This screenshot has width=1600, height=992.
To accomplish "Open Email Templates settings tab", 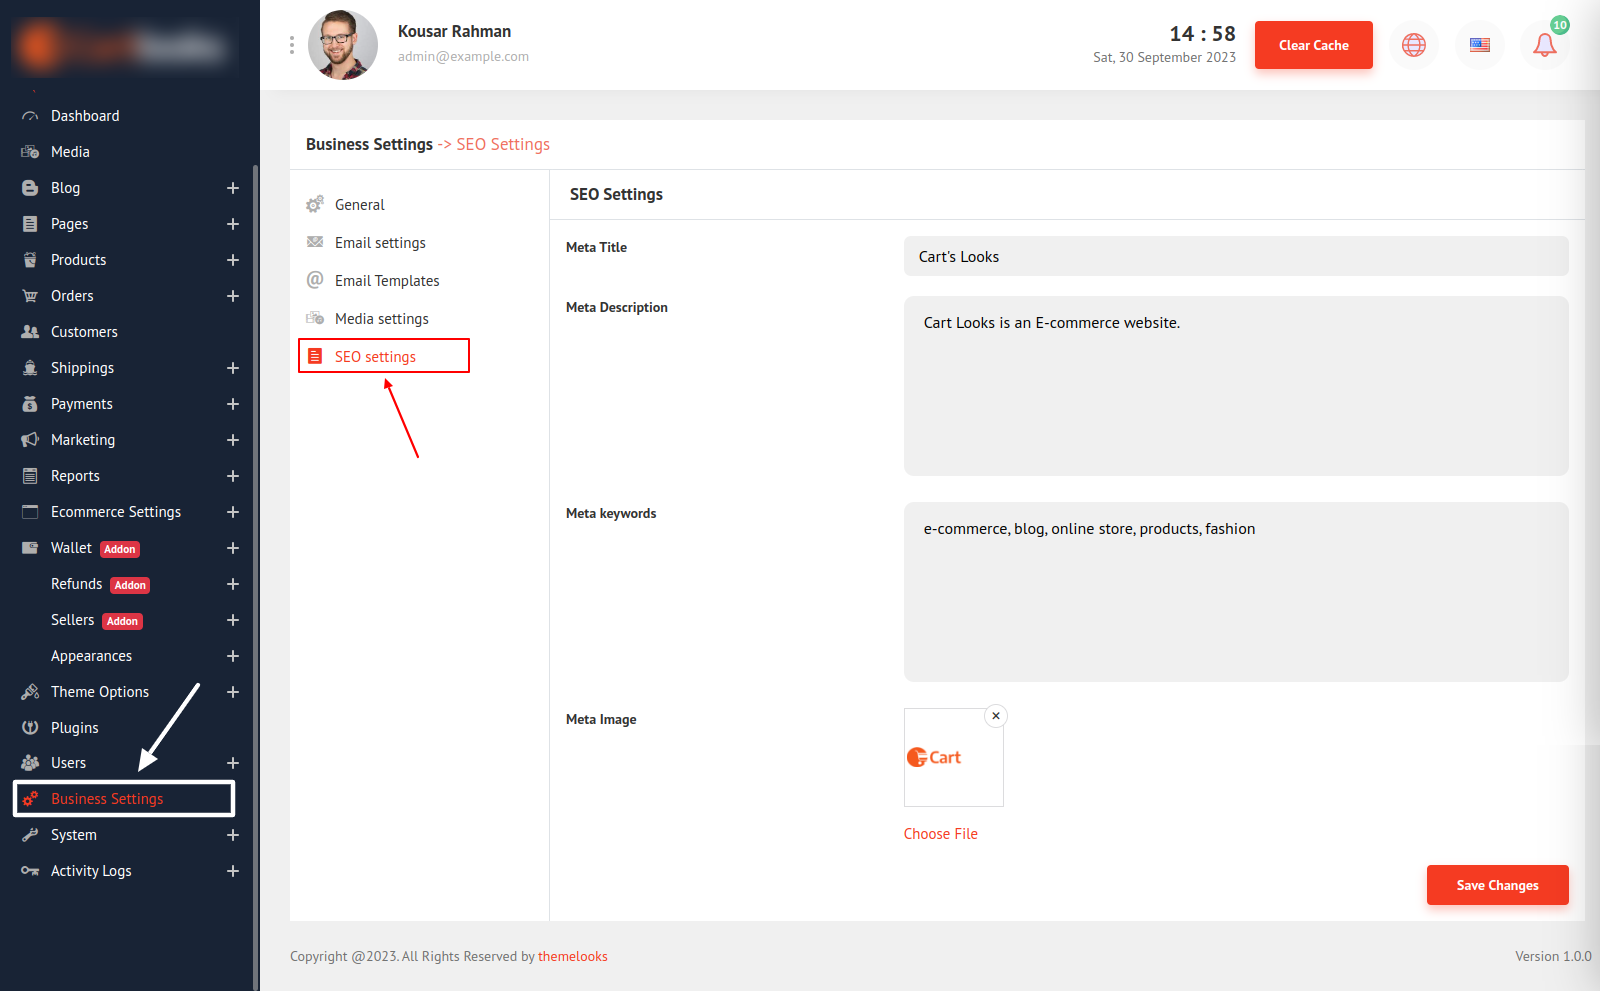I will click(387, 281).
